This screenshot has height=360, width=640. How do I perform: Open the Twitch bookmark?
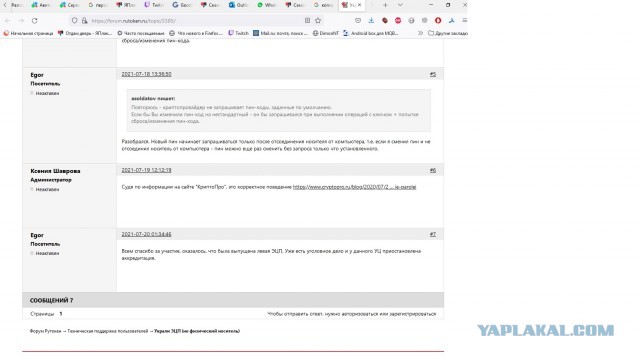click(238, 33)
